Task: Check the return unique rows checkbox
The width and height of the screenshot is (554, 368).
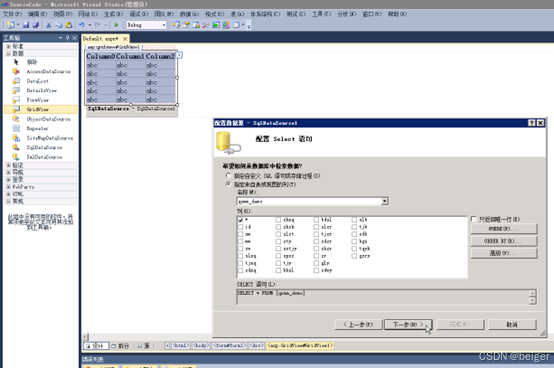Action: tap(474, 219)
